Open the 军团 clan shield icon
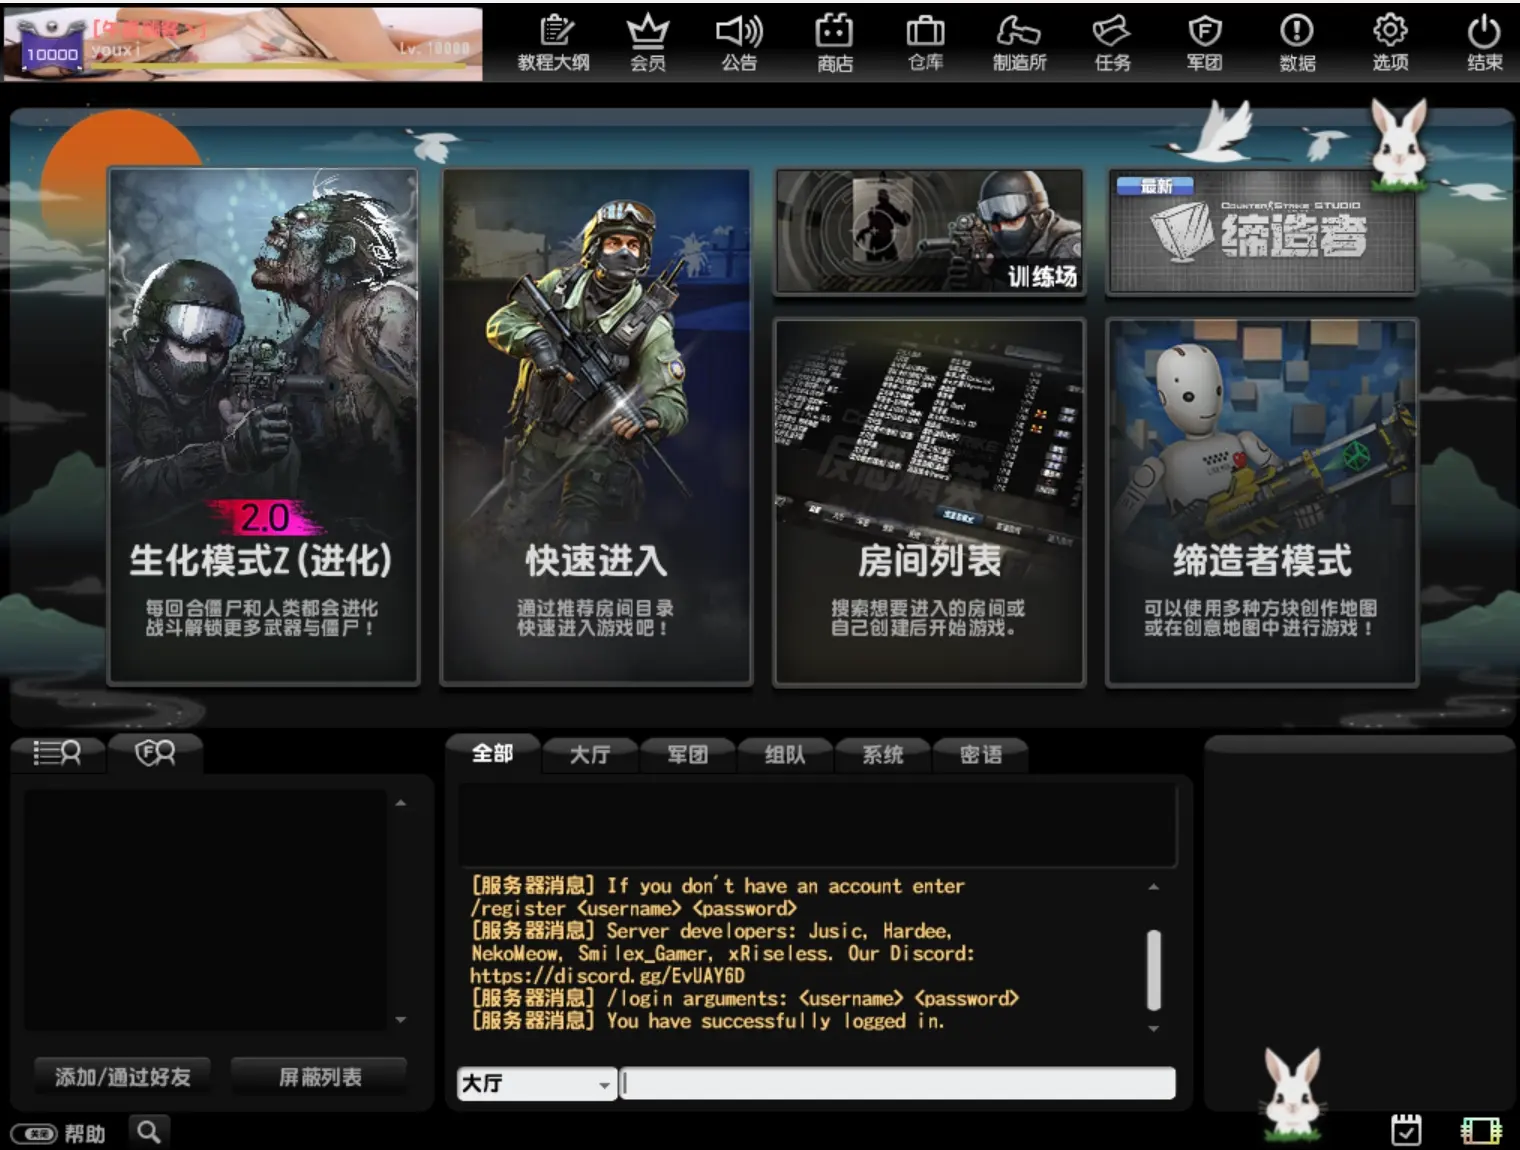 click(x=1205, y=43)
